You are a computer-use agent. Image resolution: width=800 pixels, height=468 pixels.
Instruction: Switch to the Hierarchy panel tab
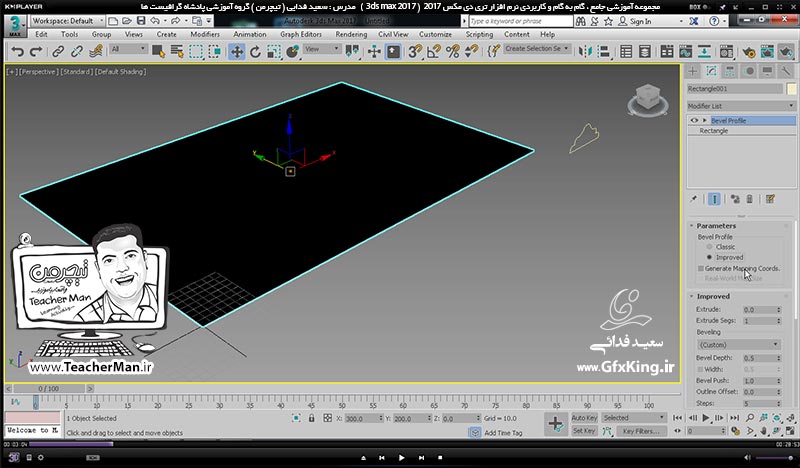730,71
